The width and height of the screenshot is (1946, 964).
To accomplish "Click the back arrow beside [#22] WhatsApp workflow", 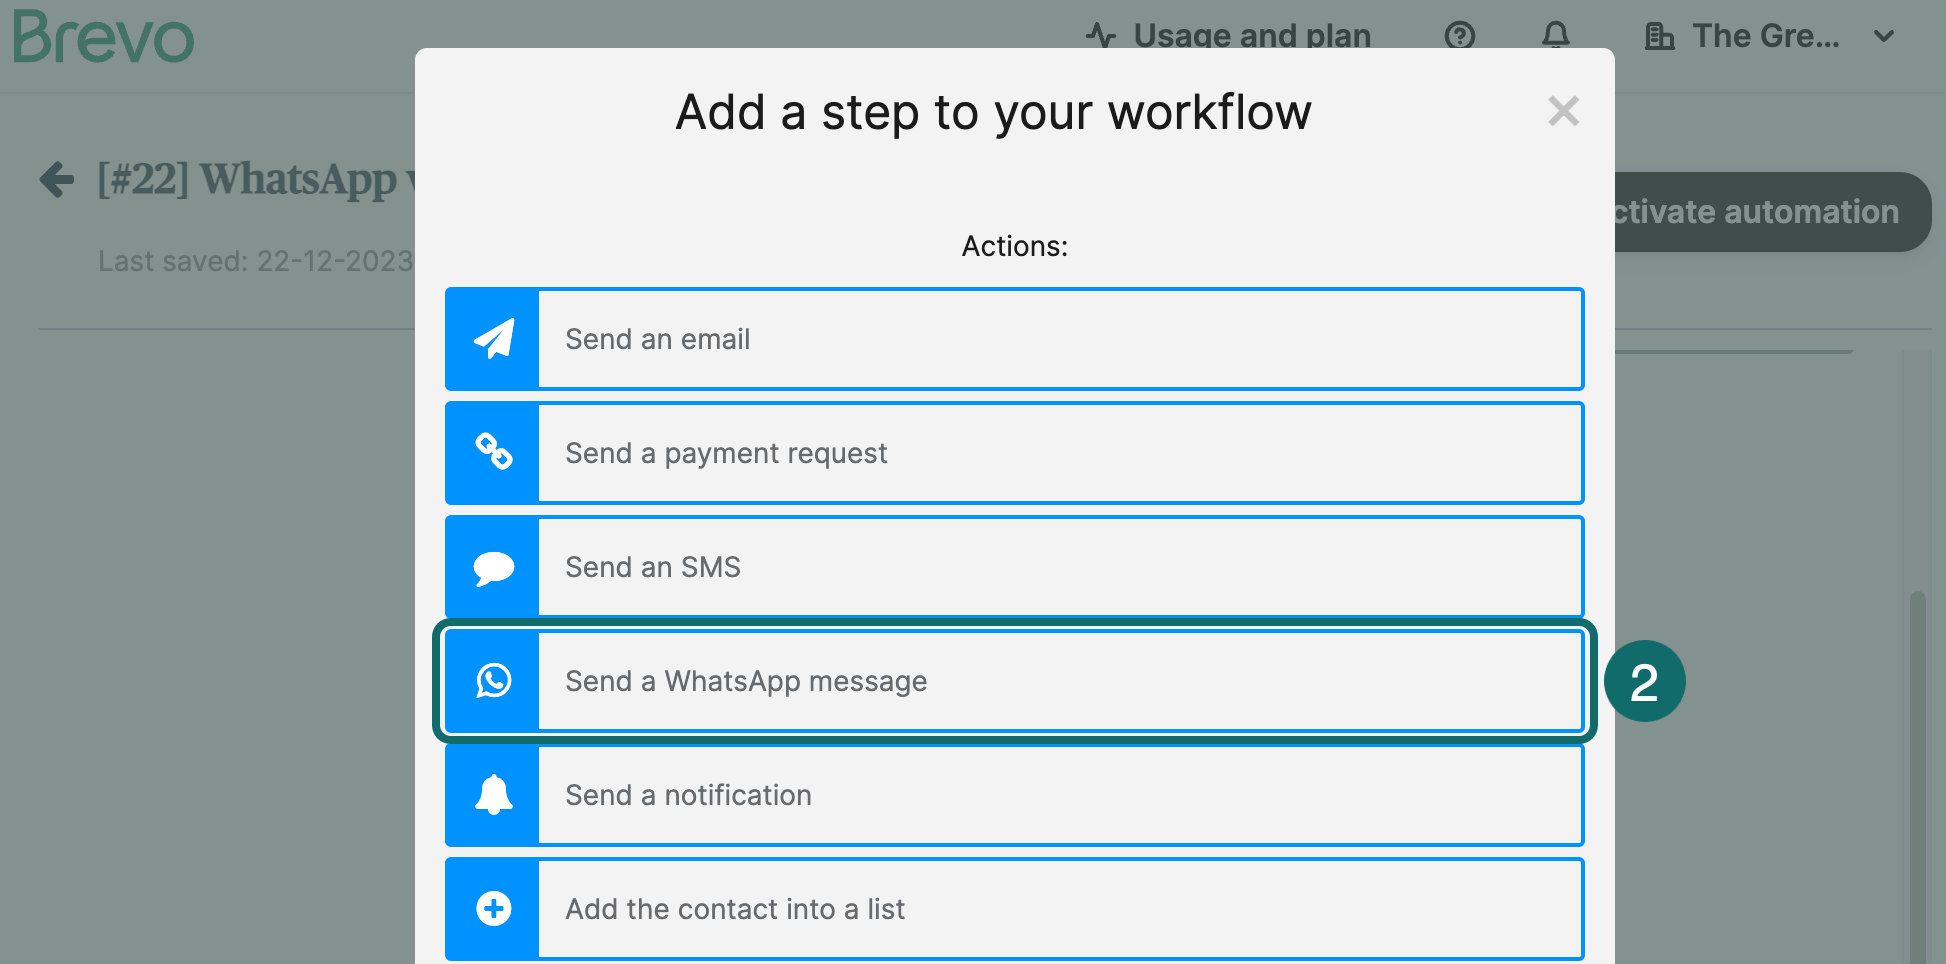I will click(x=57, y=180).
